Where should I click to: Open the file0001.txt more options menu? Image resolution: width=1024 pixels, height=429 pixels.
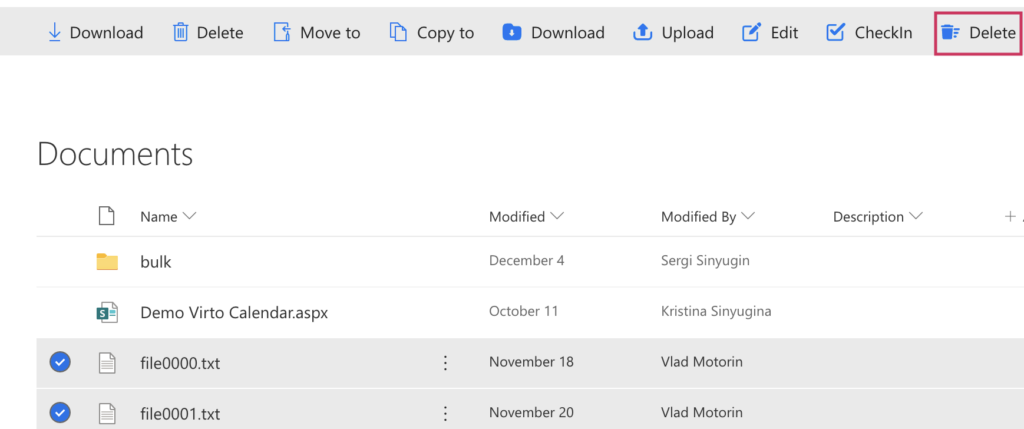445,413
